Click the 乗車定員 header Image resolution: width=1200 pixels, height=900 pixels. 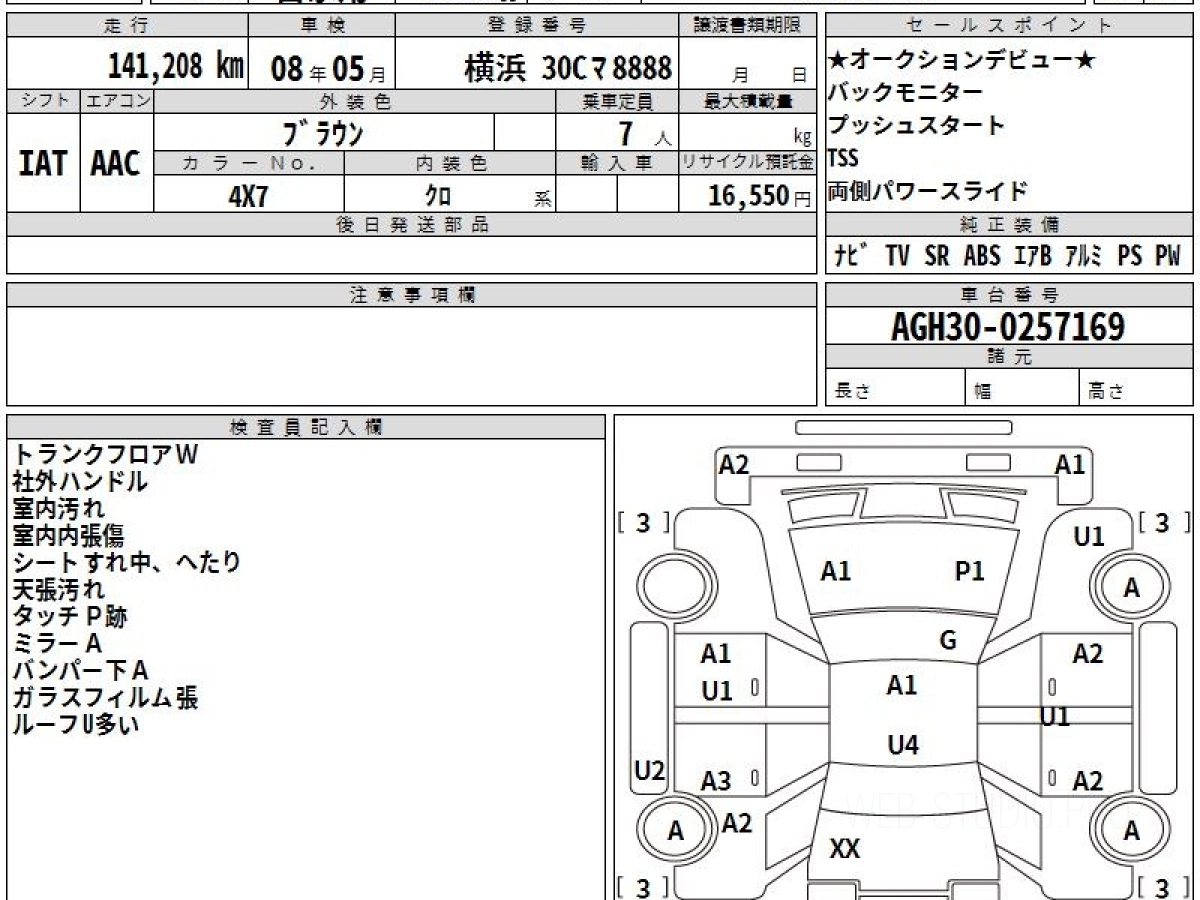tap(617, 101)
